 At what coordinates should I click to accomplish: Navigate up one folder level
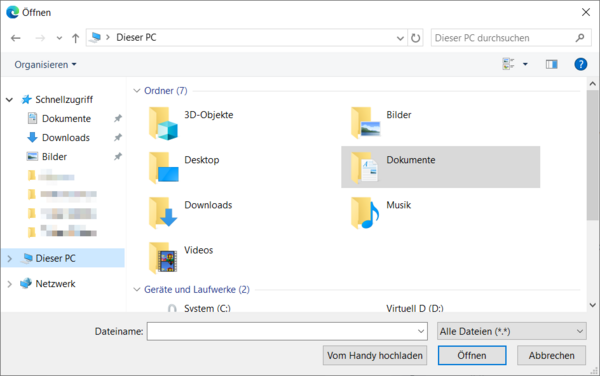coord(75,38)
